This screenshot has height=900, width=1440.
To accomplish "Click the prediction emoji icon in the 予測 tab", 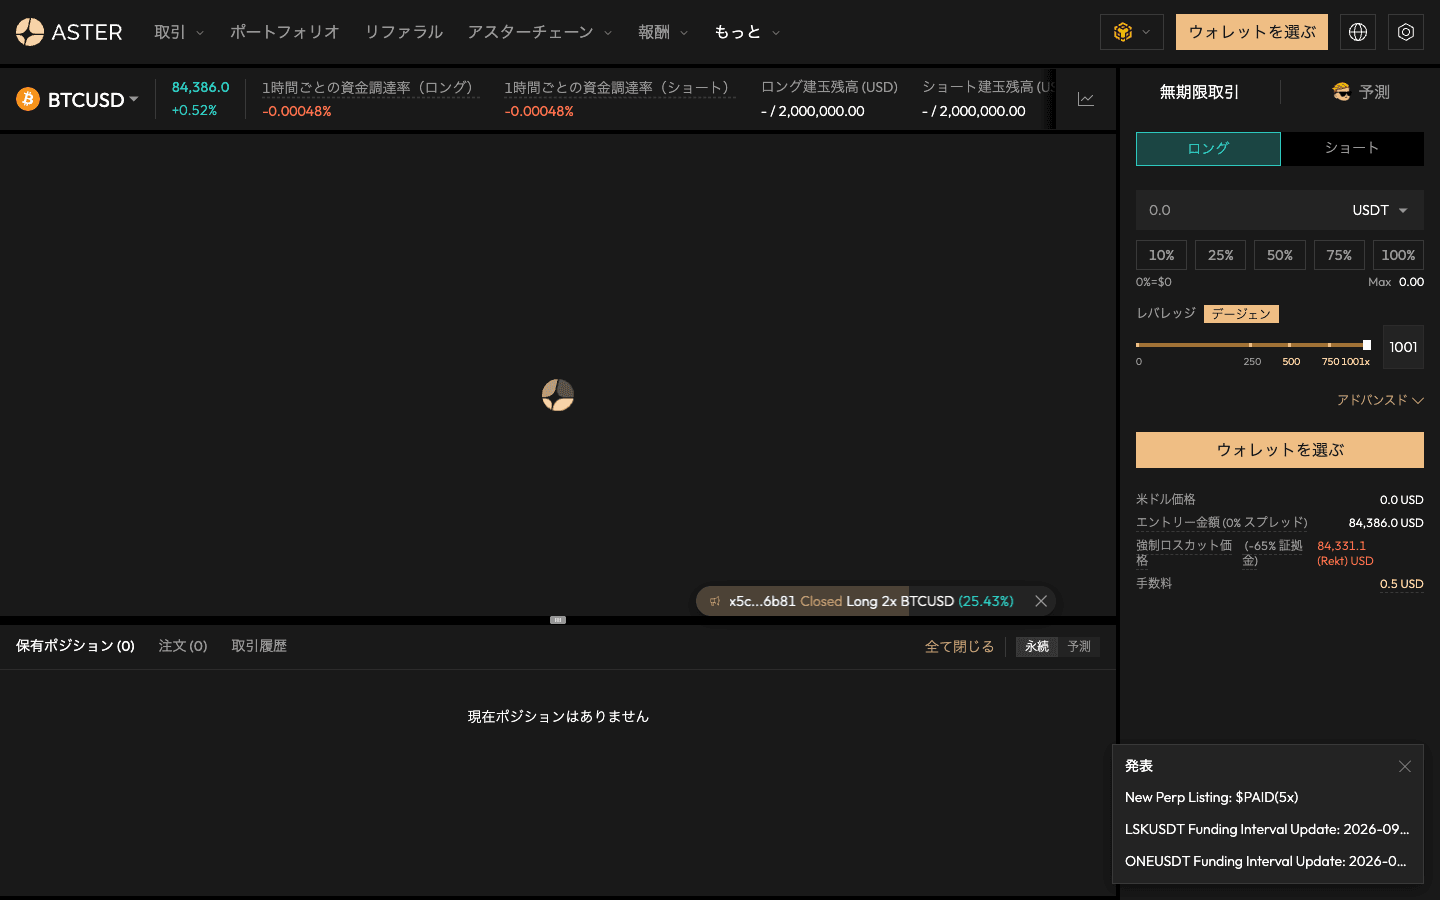I will point(1342,92).
